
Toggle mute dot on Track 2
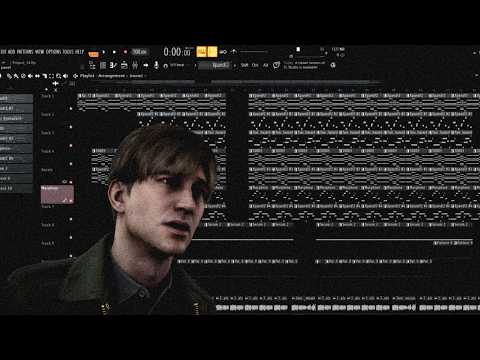(71, 127)
